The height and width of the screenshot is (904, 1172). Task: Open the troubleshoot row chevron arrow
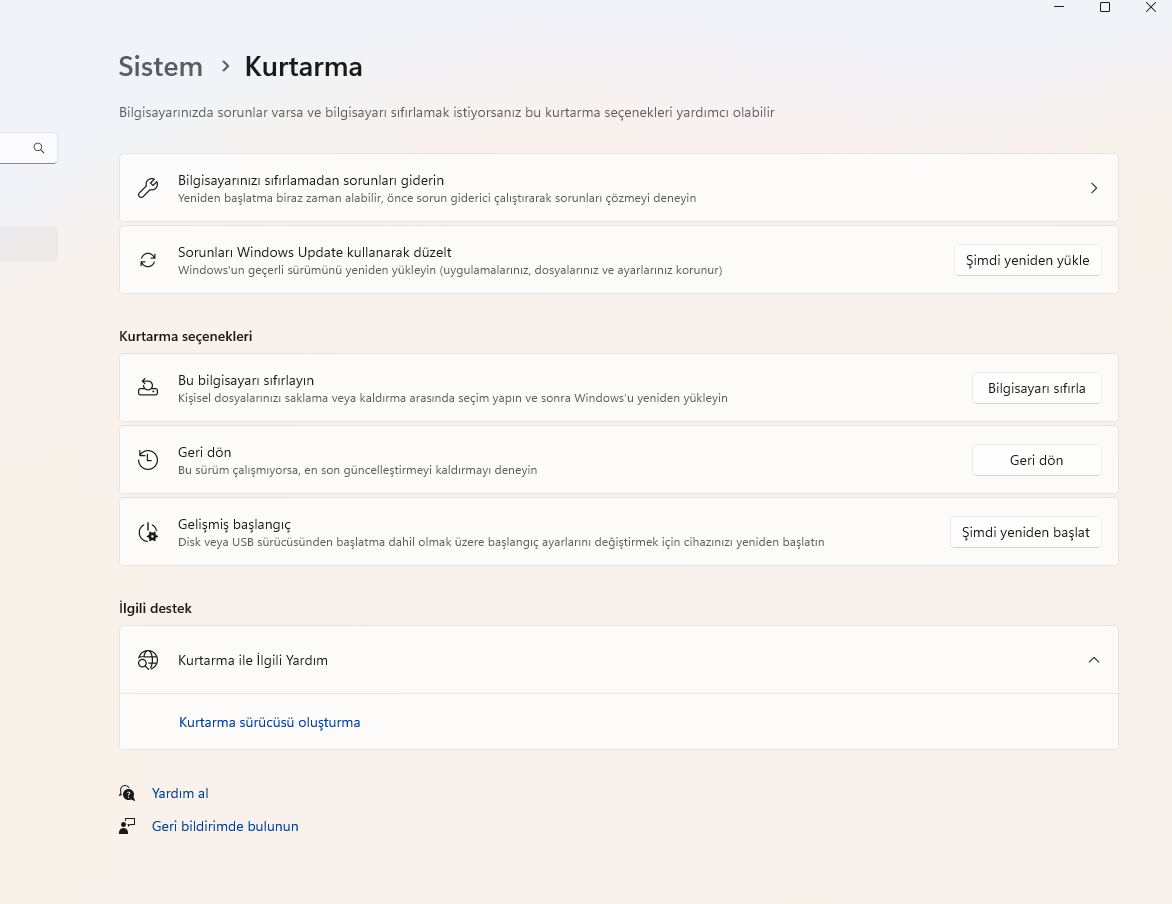1094,188
